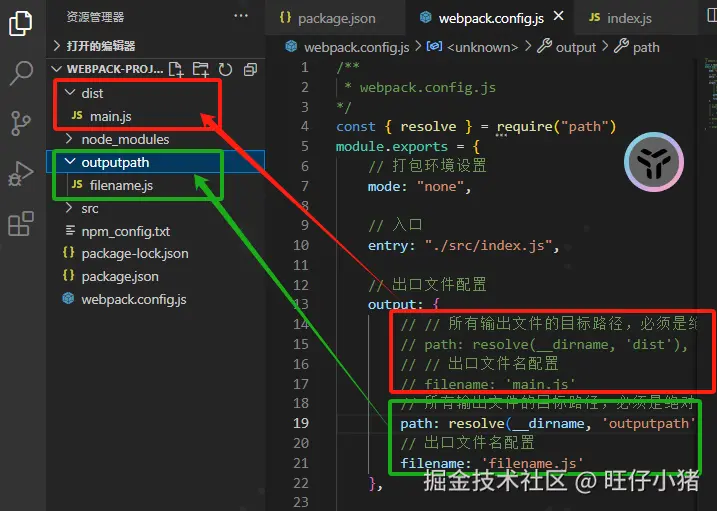Collapse all folders in the explorer

tap(250, 69)
